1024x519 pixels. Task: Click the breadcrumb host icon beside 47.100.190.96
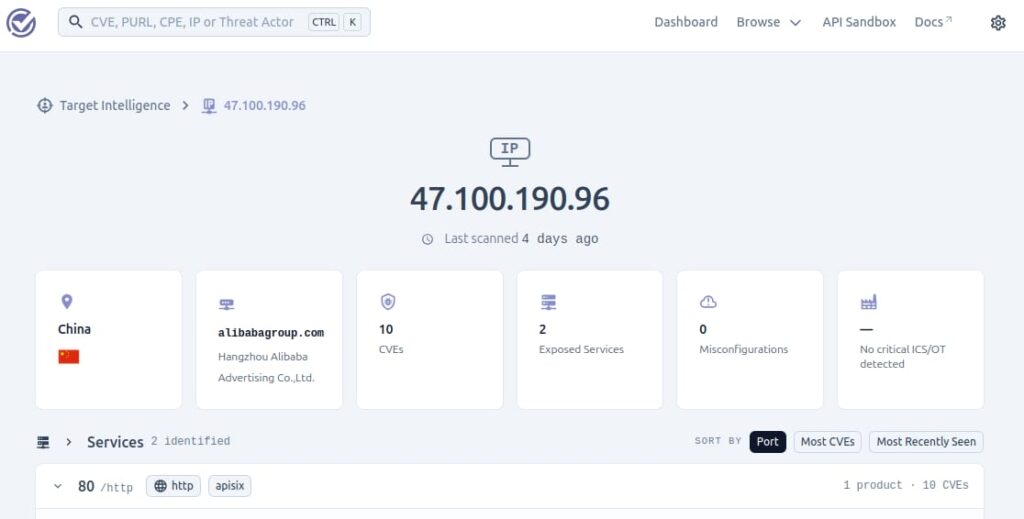(x=209, y=105)
